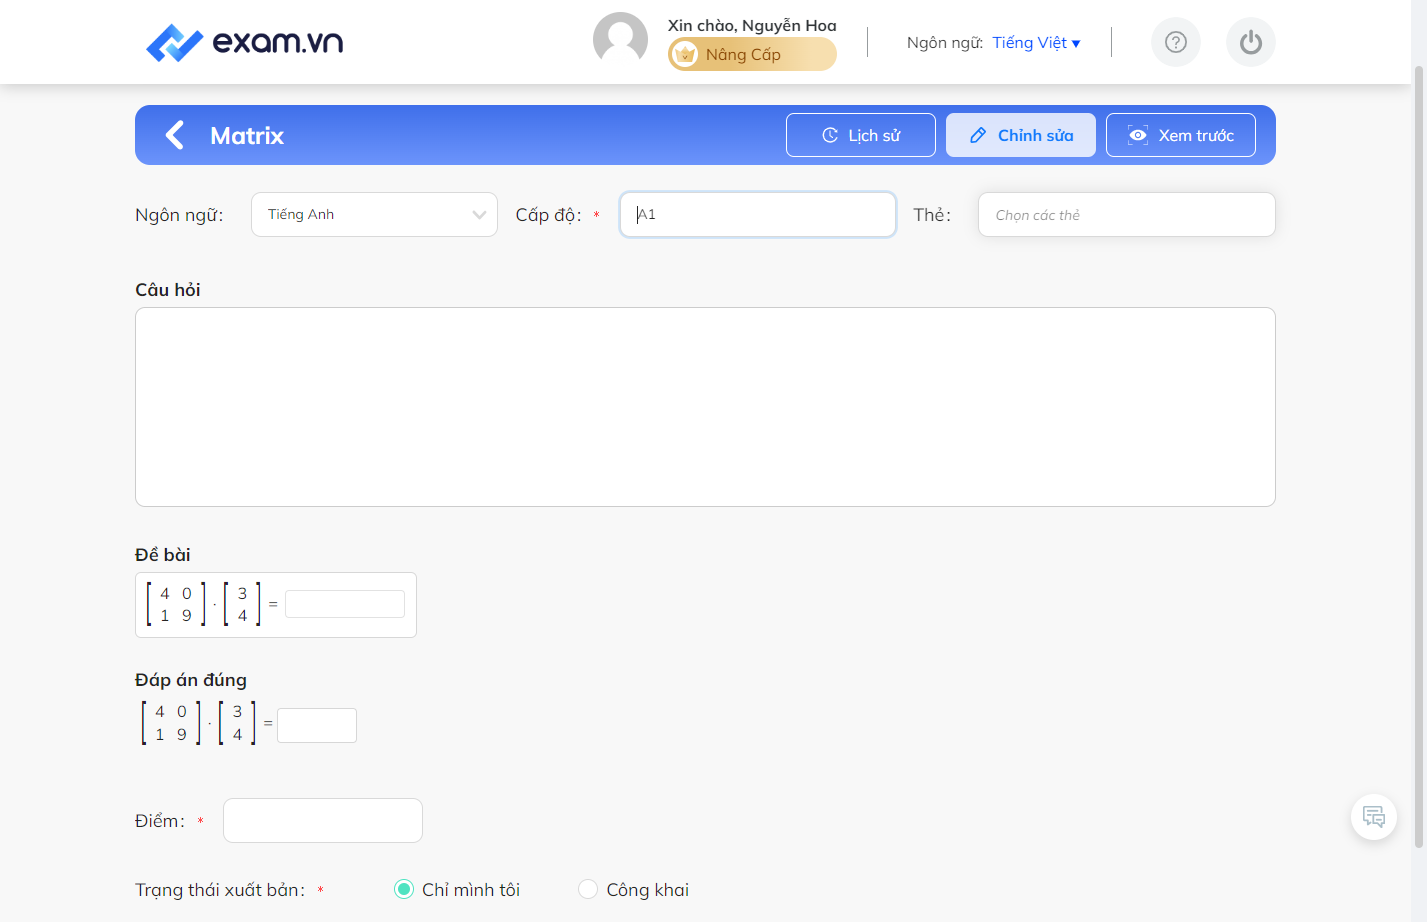1427x922 pixels.
Task: Open the user avatar profile
Action: coord(620,40)
